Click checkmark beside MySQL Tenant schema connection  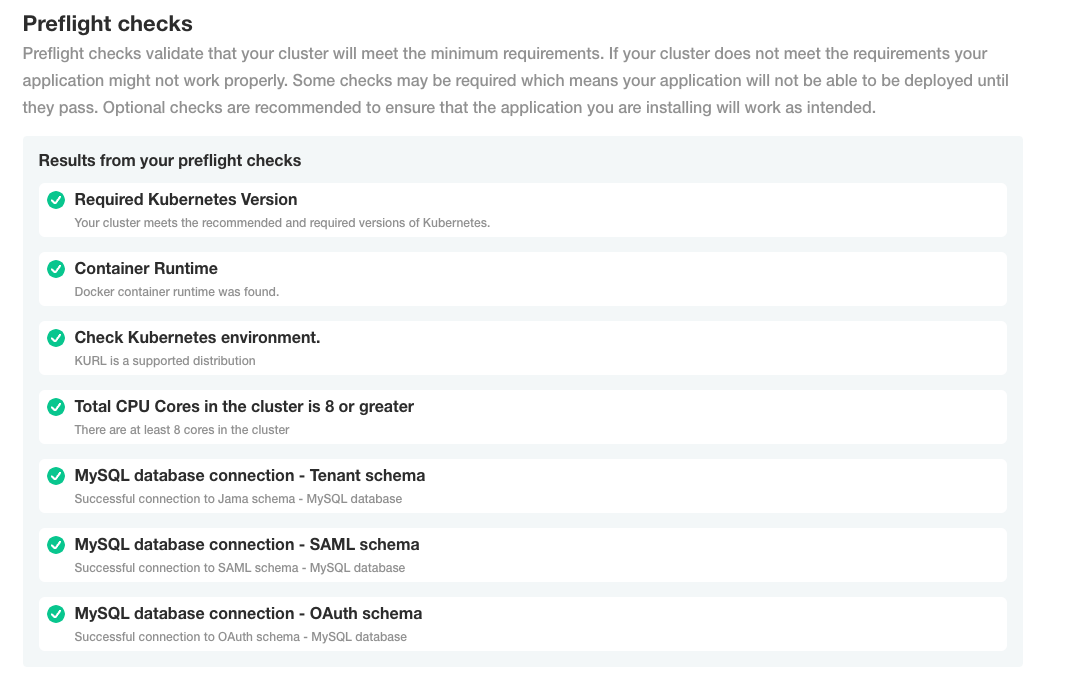56,476
